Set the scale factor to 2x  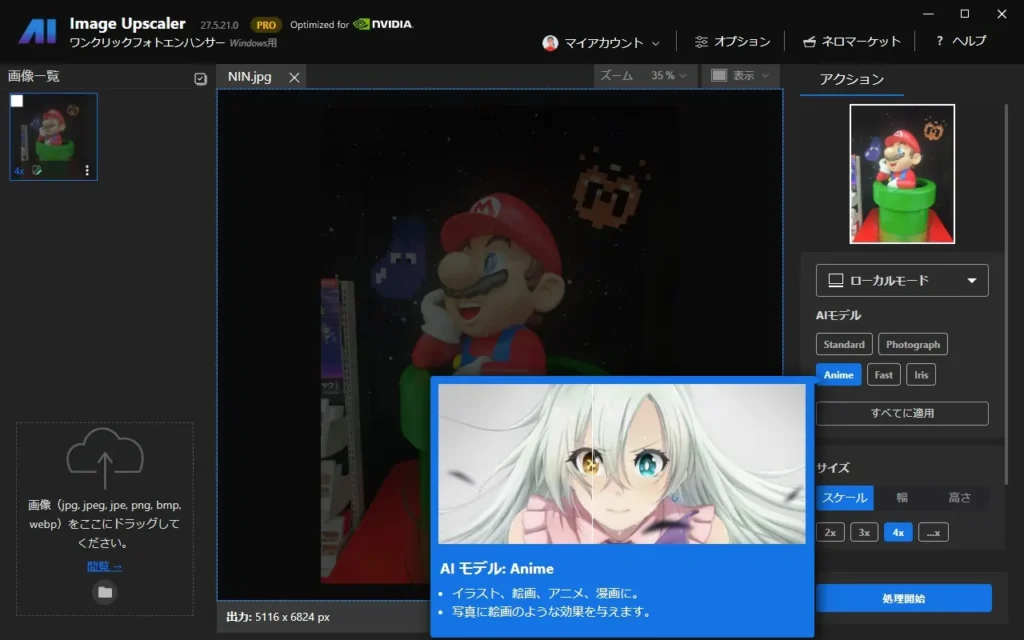tap(830, 532)
